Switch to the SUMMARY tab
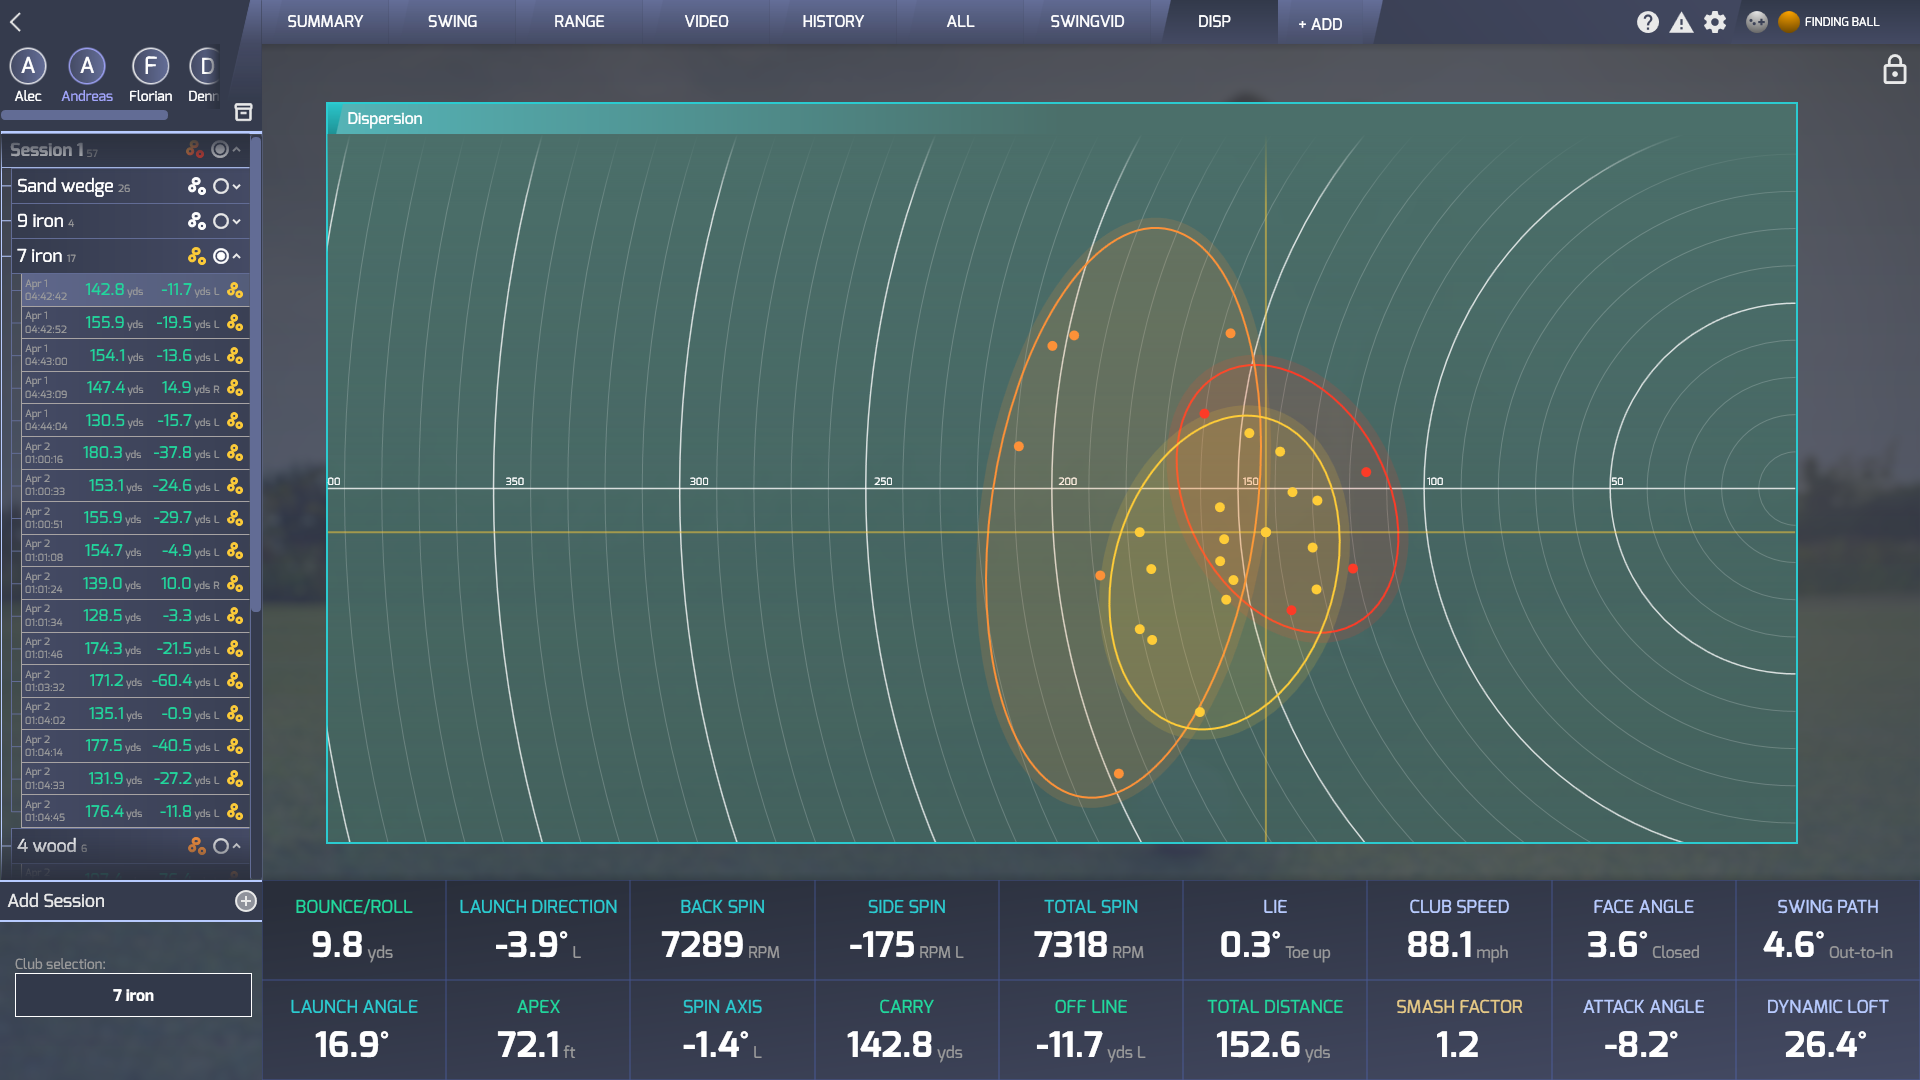This screenshot has height=1080, width=1920. pos(325,21)
